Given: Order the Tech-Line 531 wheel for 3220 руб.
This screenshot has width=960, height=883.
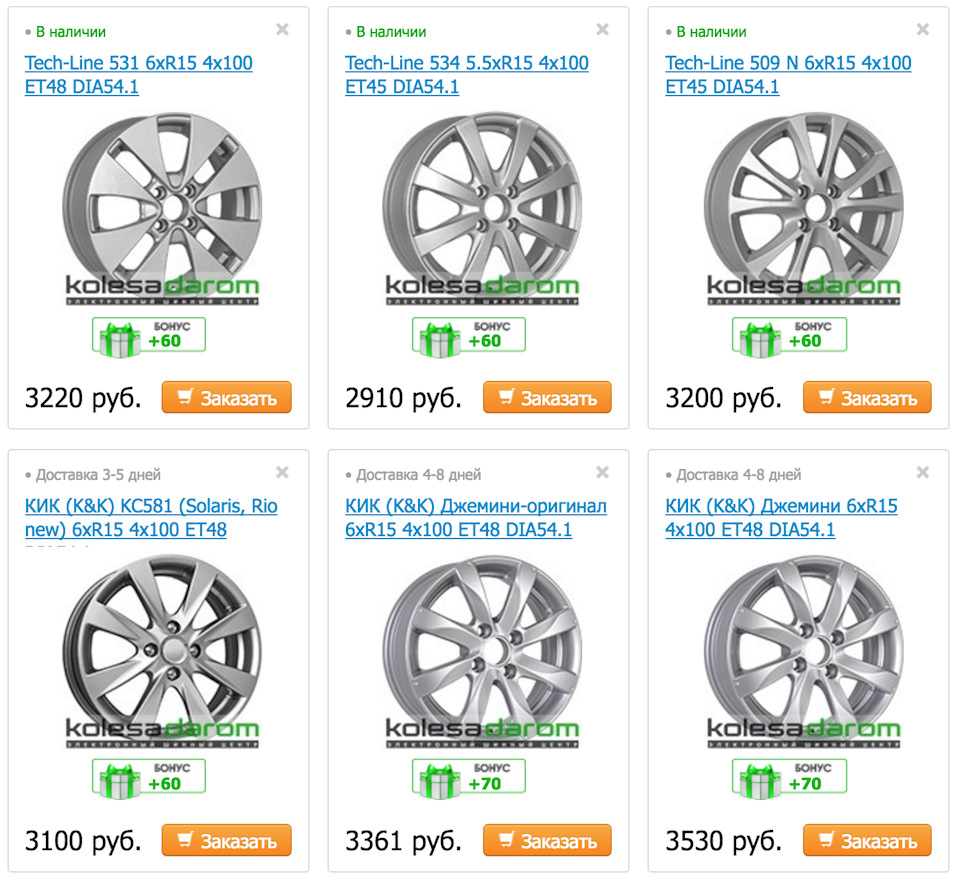Looking at the screenshot, I should click(226, 398).
